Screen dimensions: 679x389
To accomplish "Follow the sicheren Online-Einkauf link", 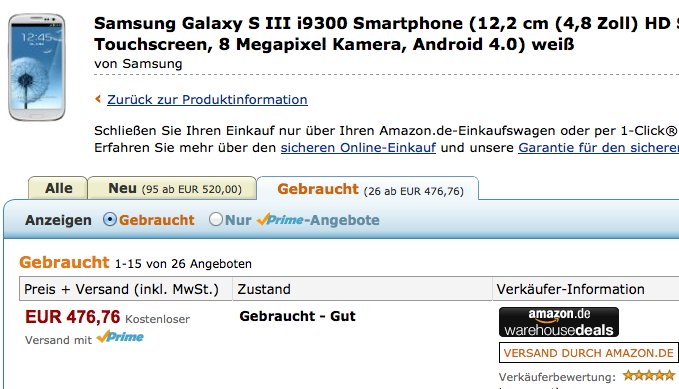I will (358, 148).
